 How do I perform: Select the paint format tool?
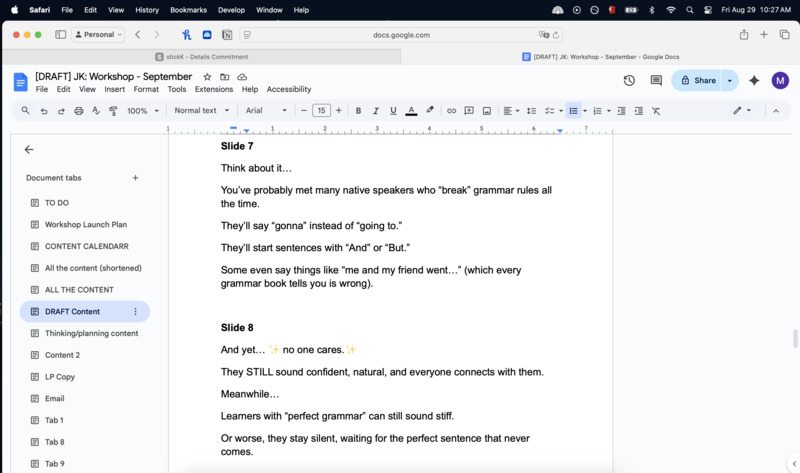113,111
